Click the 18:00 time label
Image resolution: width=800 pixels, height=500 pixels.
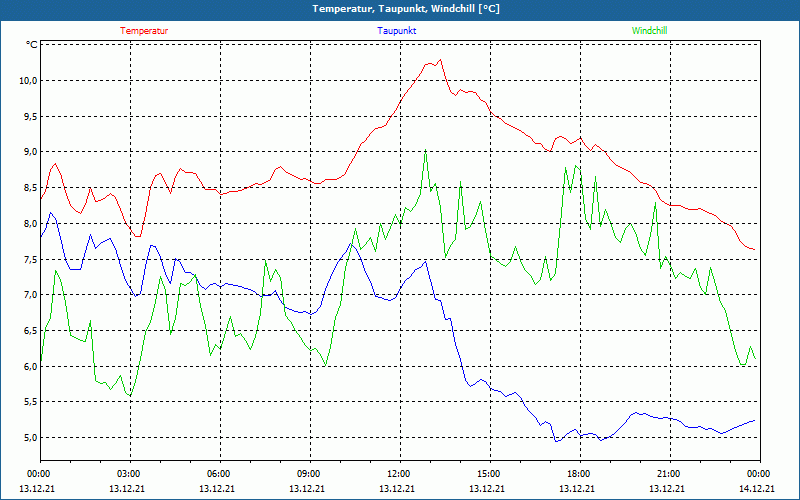(x=580, y=473)
